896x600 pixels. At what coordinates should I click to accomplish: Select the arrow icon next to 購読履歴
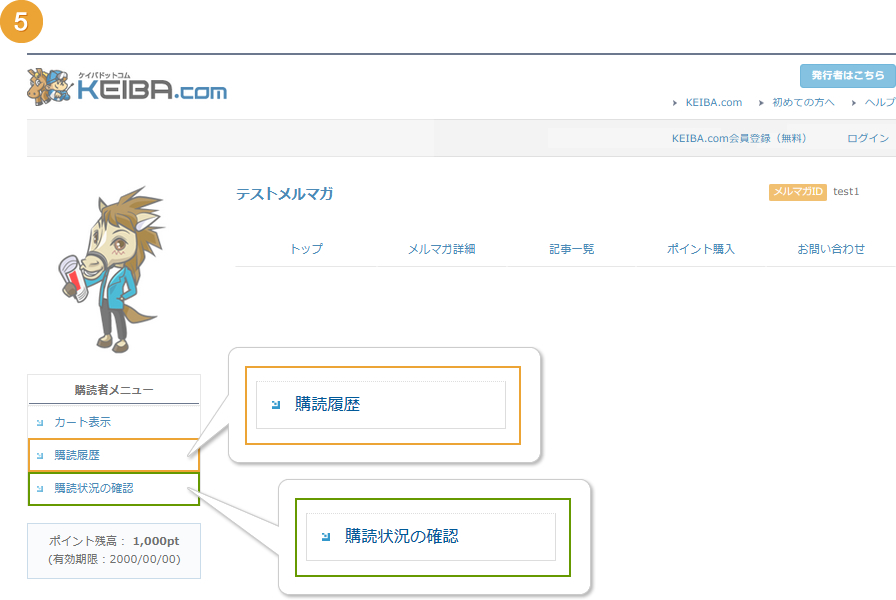(x=40, y=456)
